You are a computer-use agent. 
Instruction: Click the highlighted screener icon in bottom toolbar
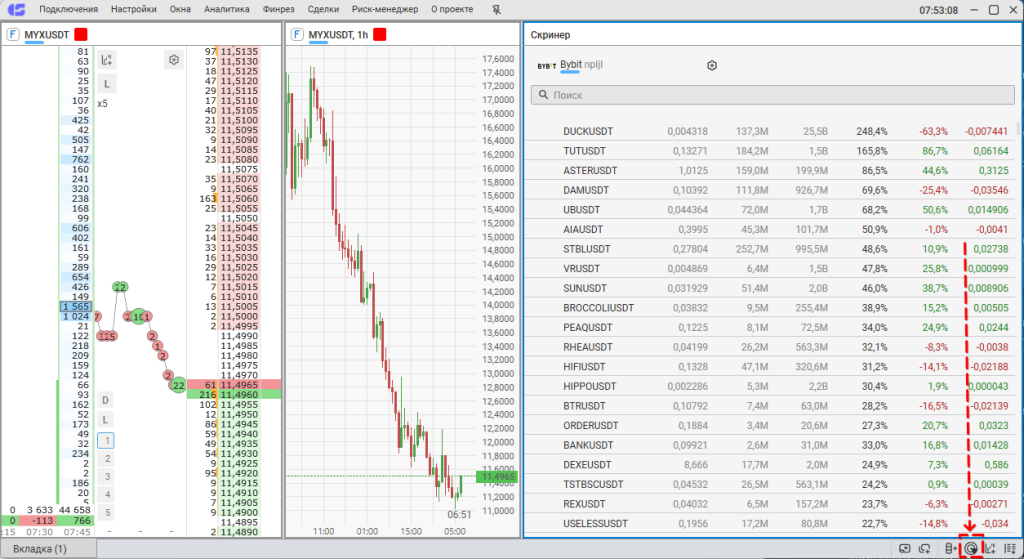pos(970,548)
